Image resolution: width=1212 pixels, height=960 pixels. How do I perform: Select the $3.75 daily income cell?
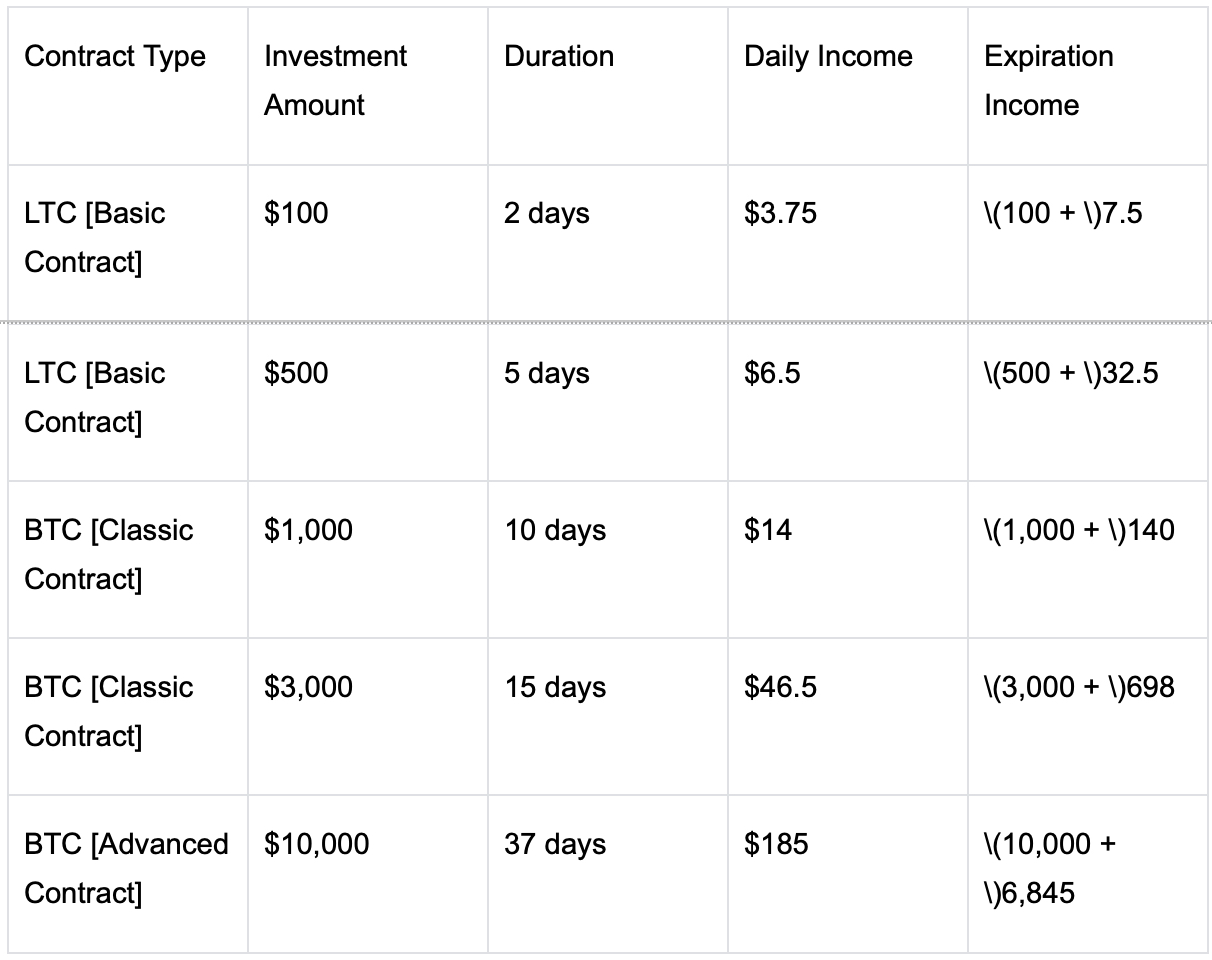780,213
